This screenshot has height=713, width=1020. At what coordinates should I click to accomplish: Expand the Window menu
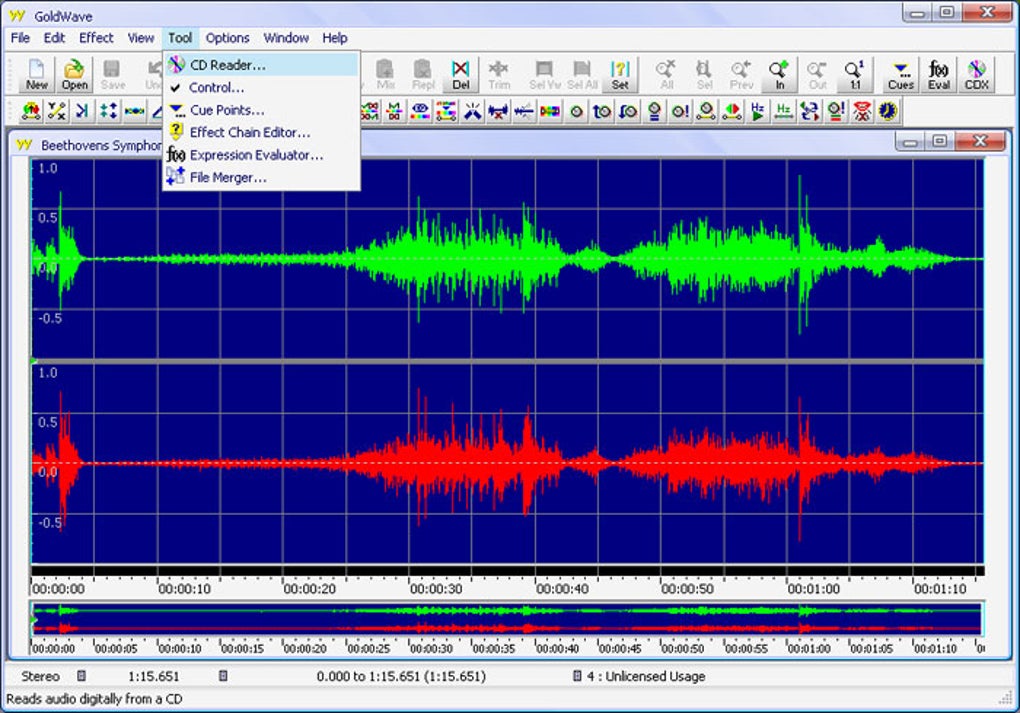[x=286, y=38]
